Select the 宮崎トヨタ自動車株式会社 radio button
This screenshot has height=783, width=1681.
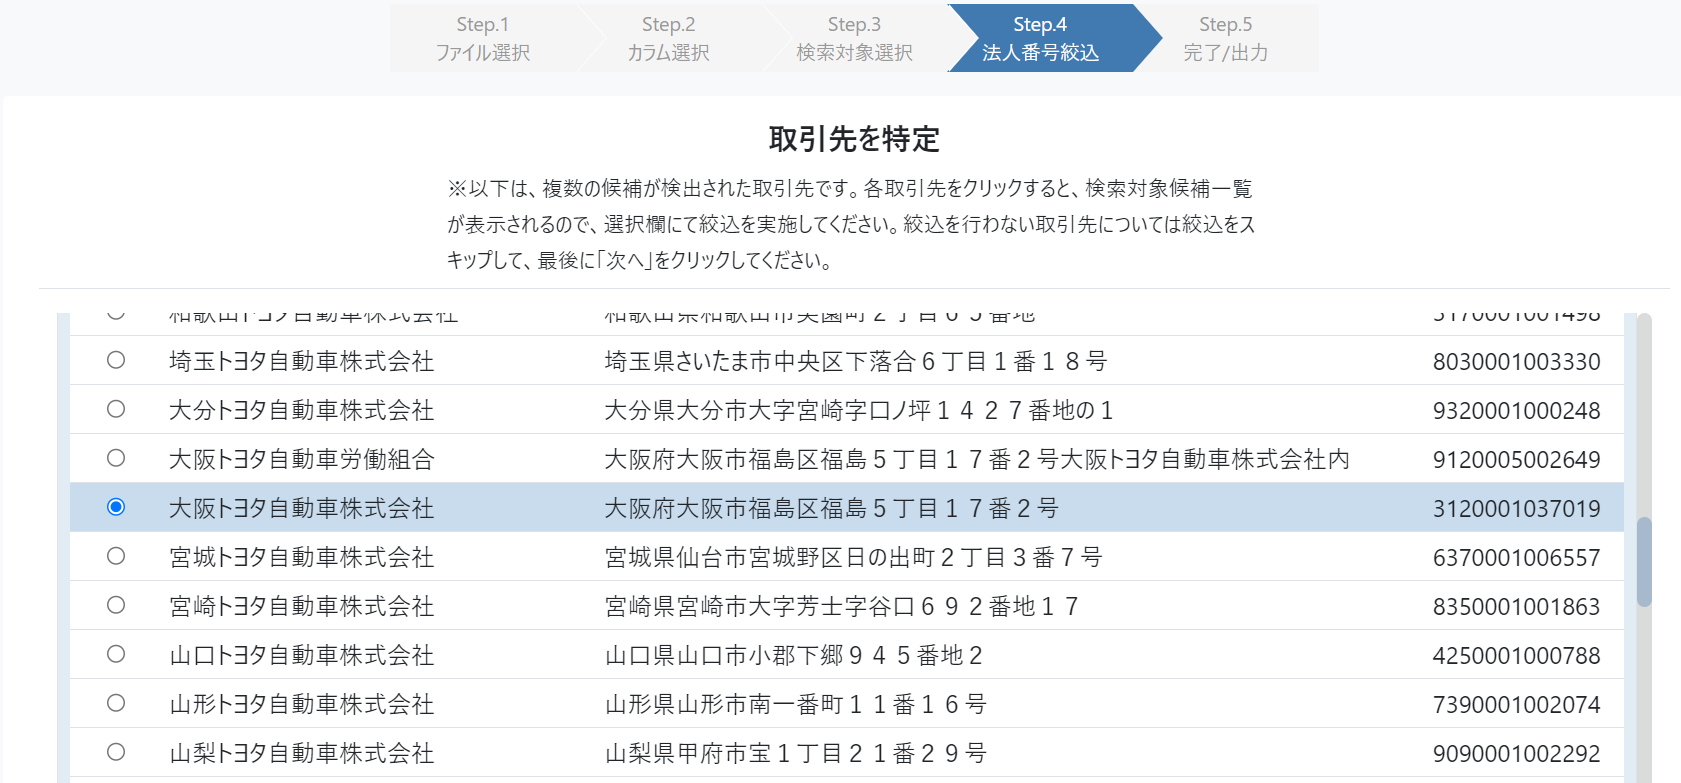116,605
